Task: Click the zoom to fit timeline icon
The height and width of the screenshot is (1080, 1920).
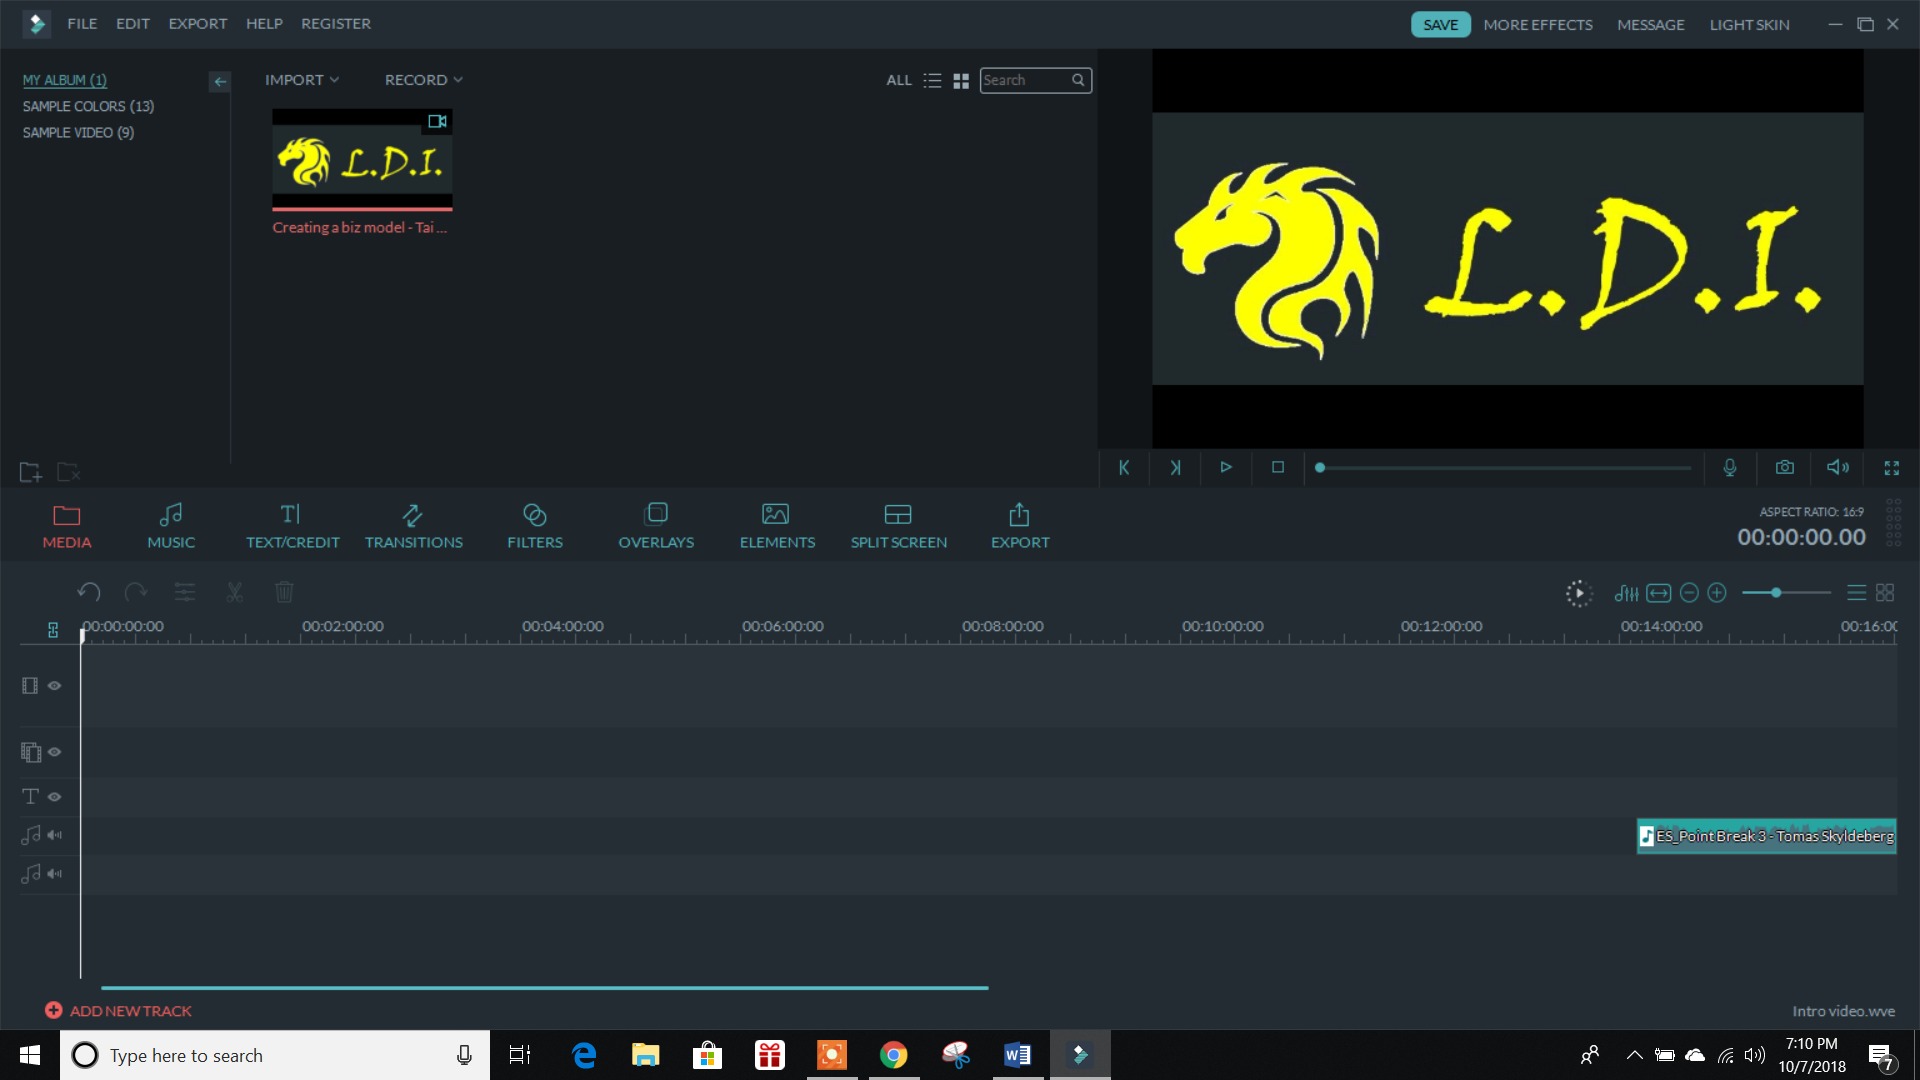Action: [1659, 593]
